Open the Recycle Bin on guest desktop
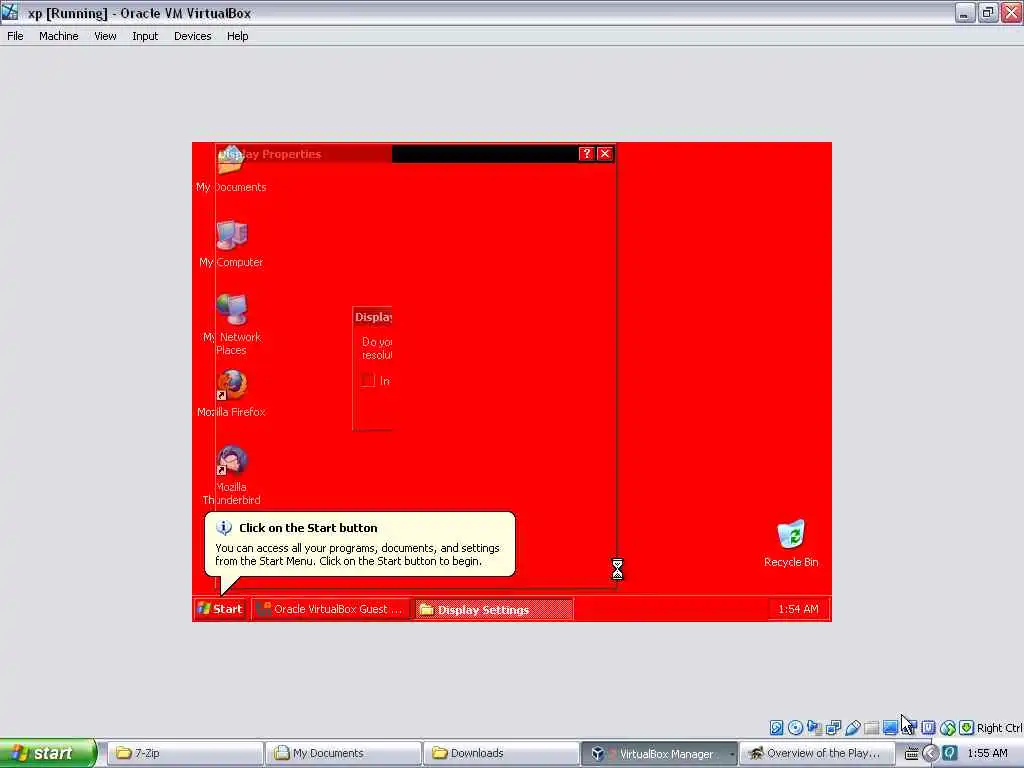The height and width of the screenshot is (768, 1024). tap(791, 543)
